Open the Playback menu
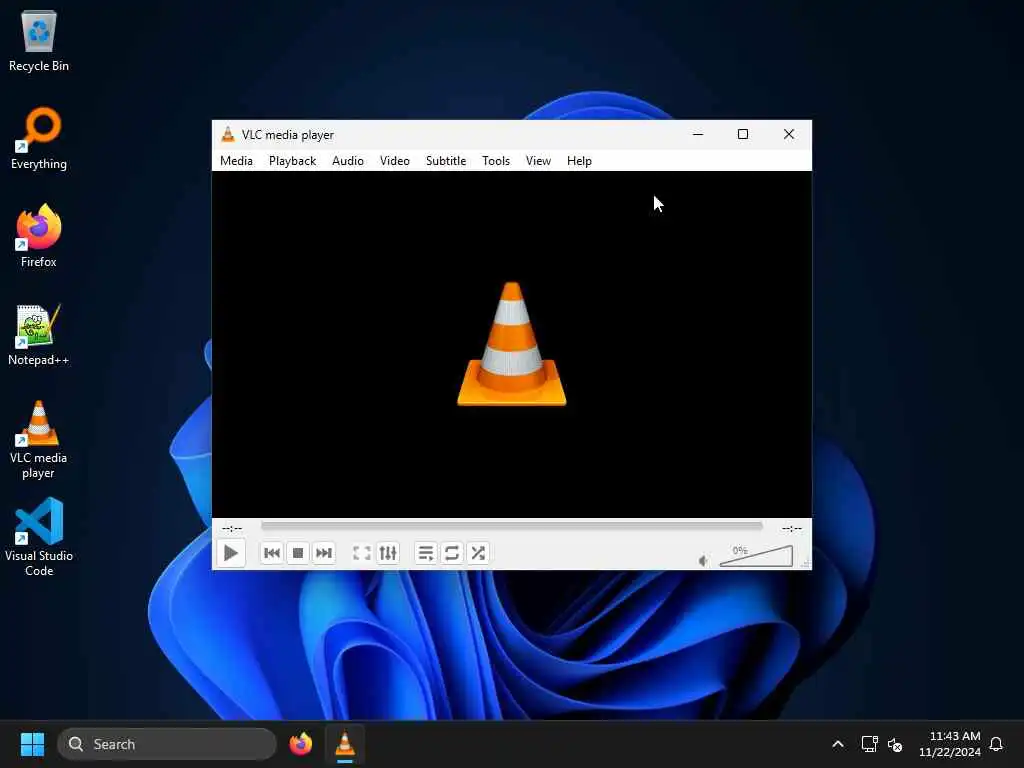1024x768 pixels. click(292, 161)
